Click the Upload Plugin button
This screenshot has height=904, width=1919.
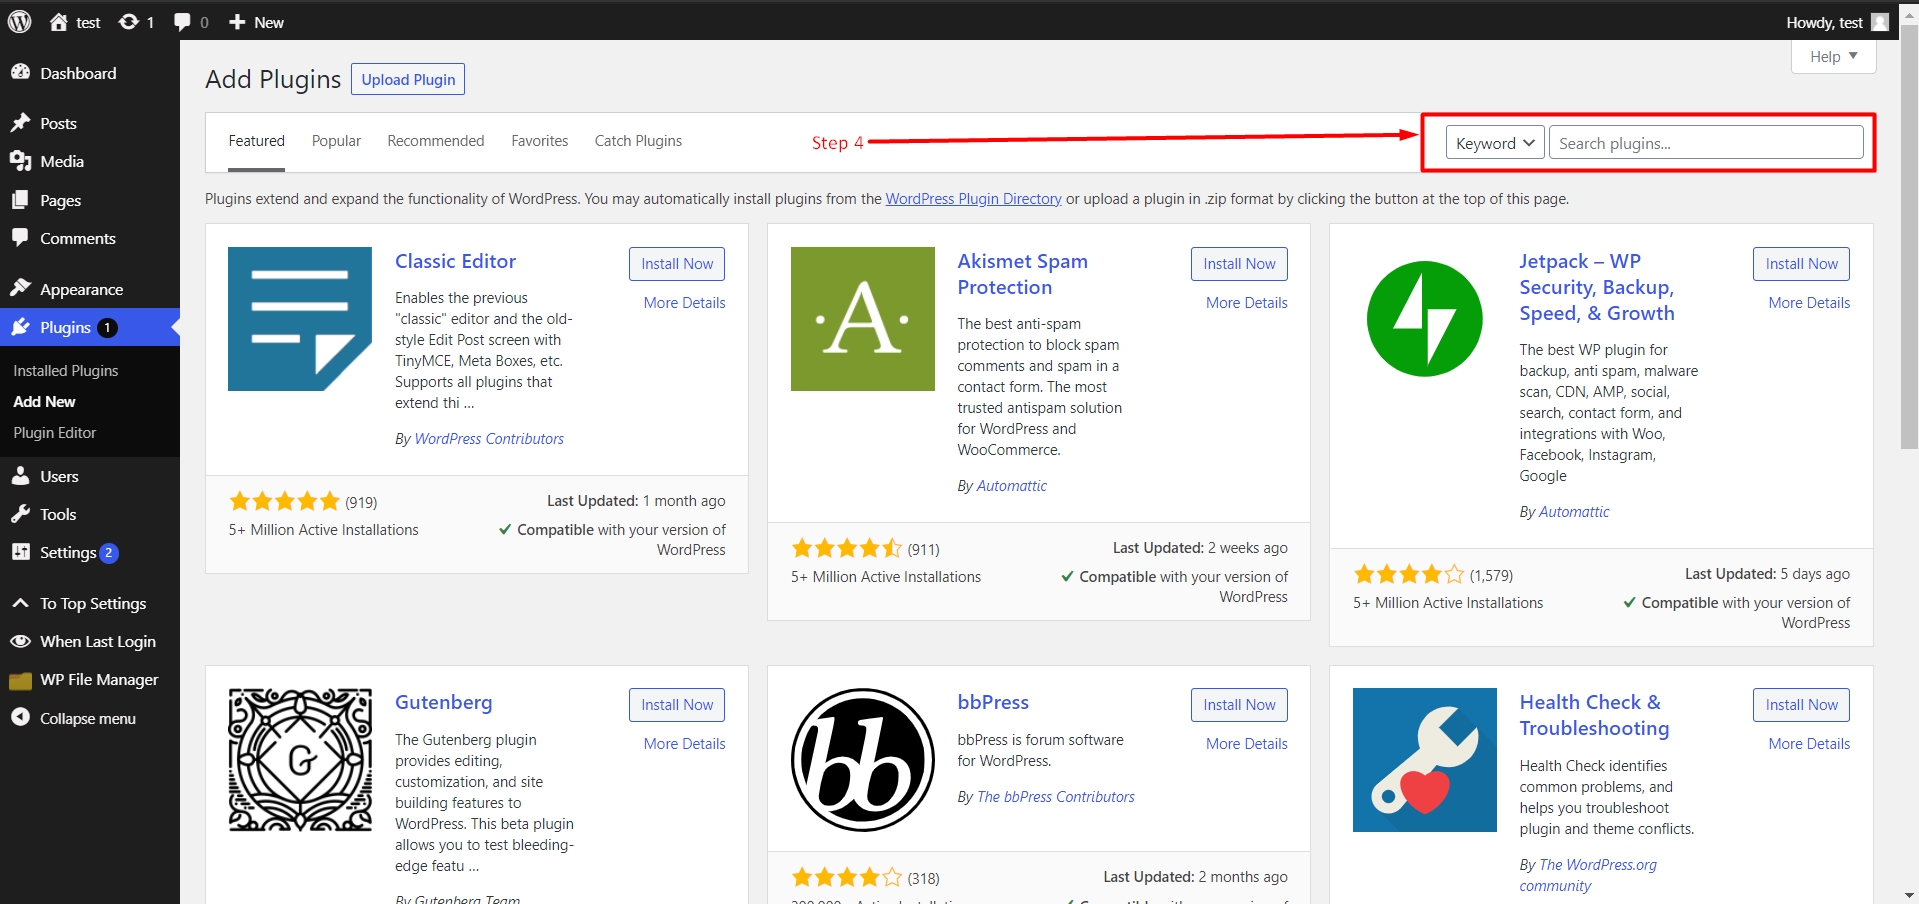pyautogui.click(x=408, y=79)
